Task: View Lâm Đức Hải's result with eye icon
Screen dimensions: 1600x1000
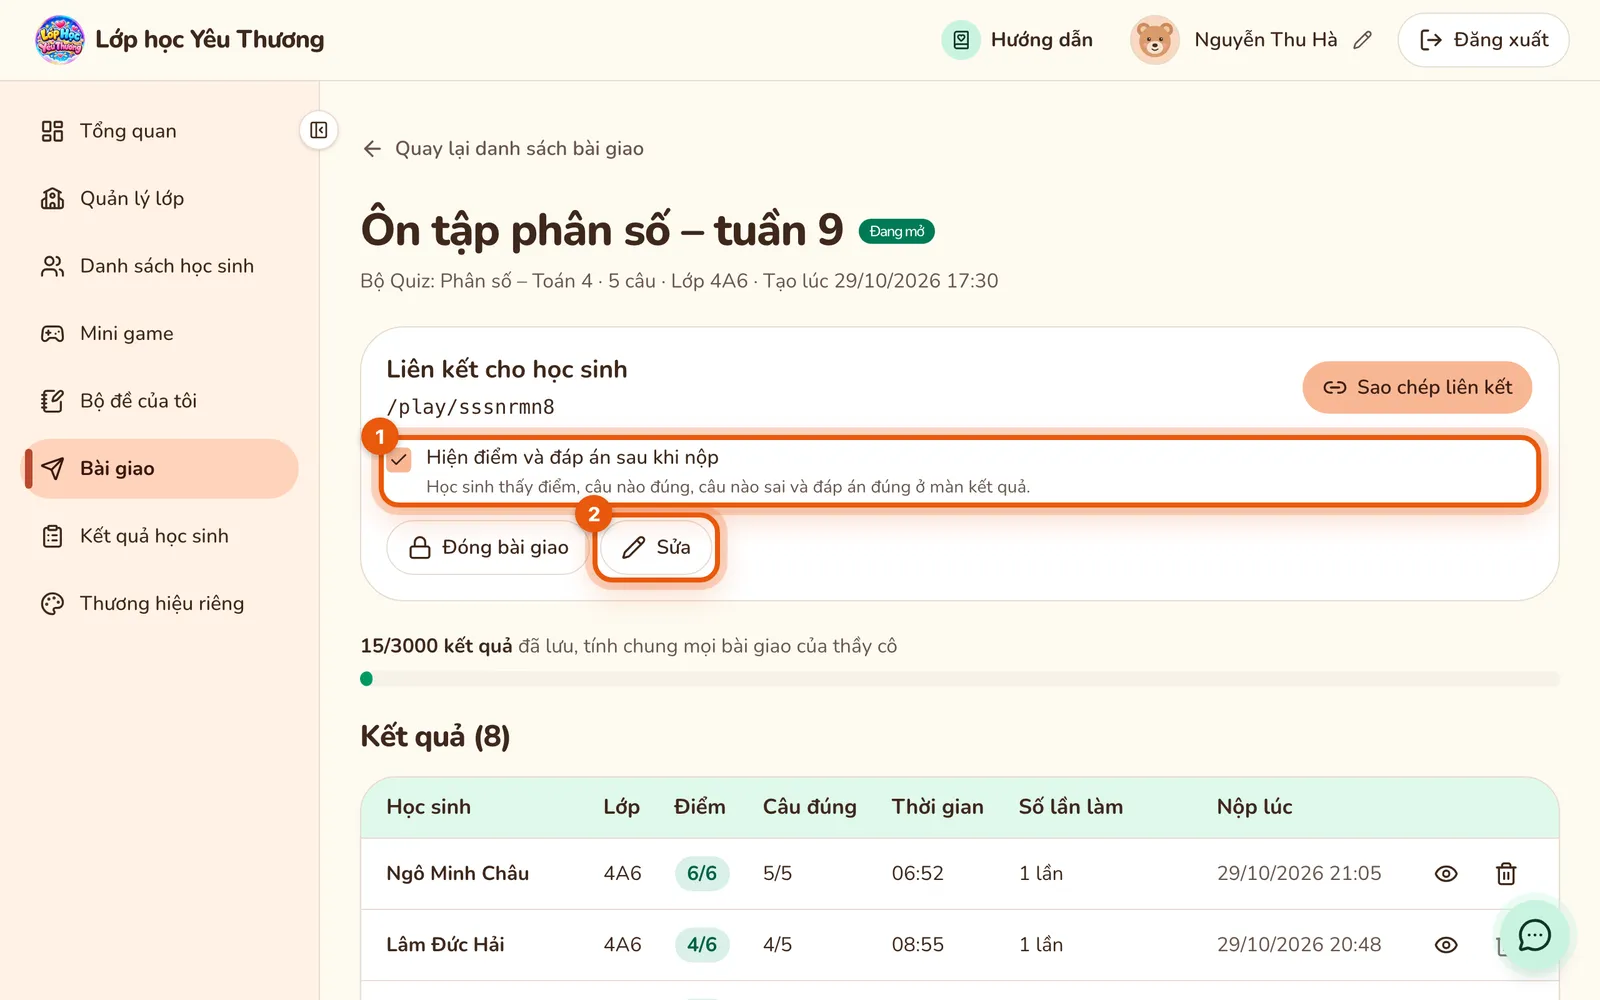Action: 1446,944
